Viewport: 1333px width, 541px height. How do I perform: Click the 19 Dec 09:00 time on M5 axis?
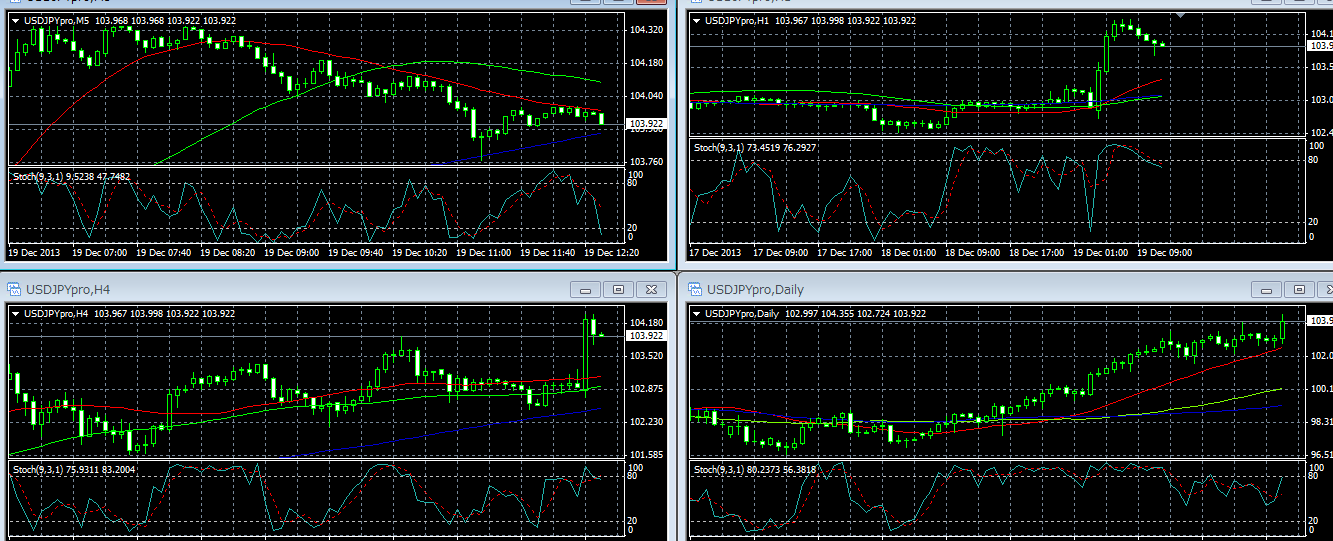click(294, 254)
